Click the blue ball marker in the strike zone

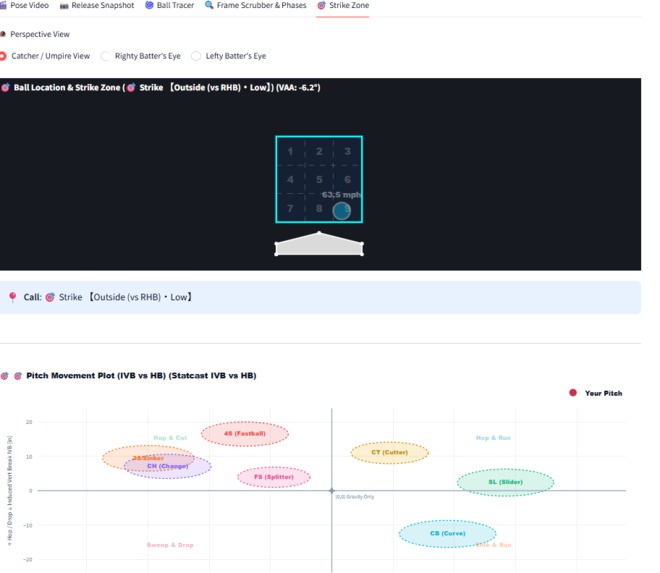[341, 211]
